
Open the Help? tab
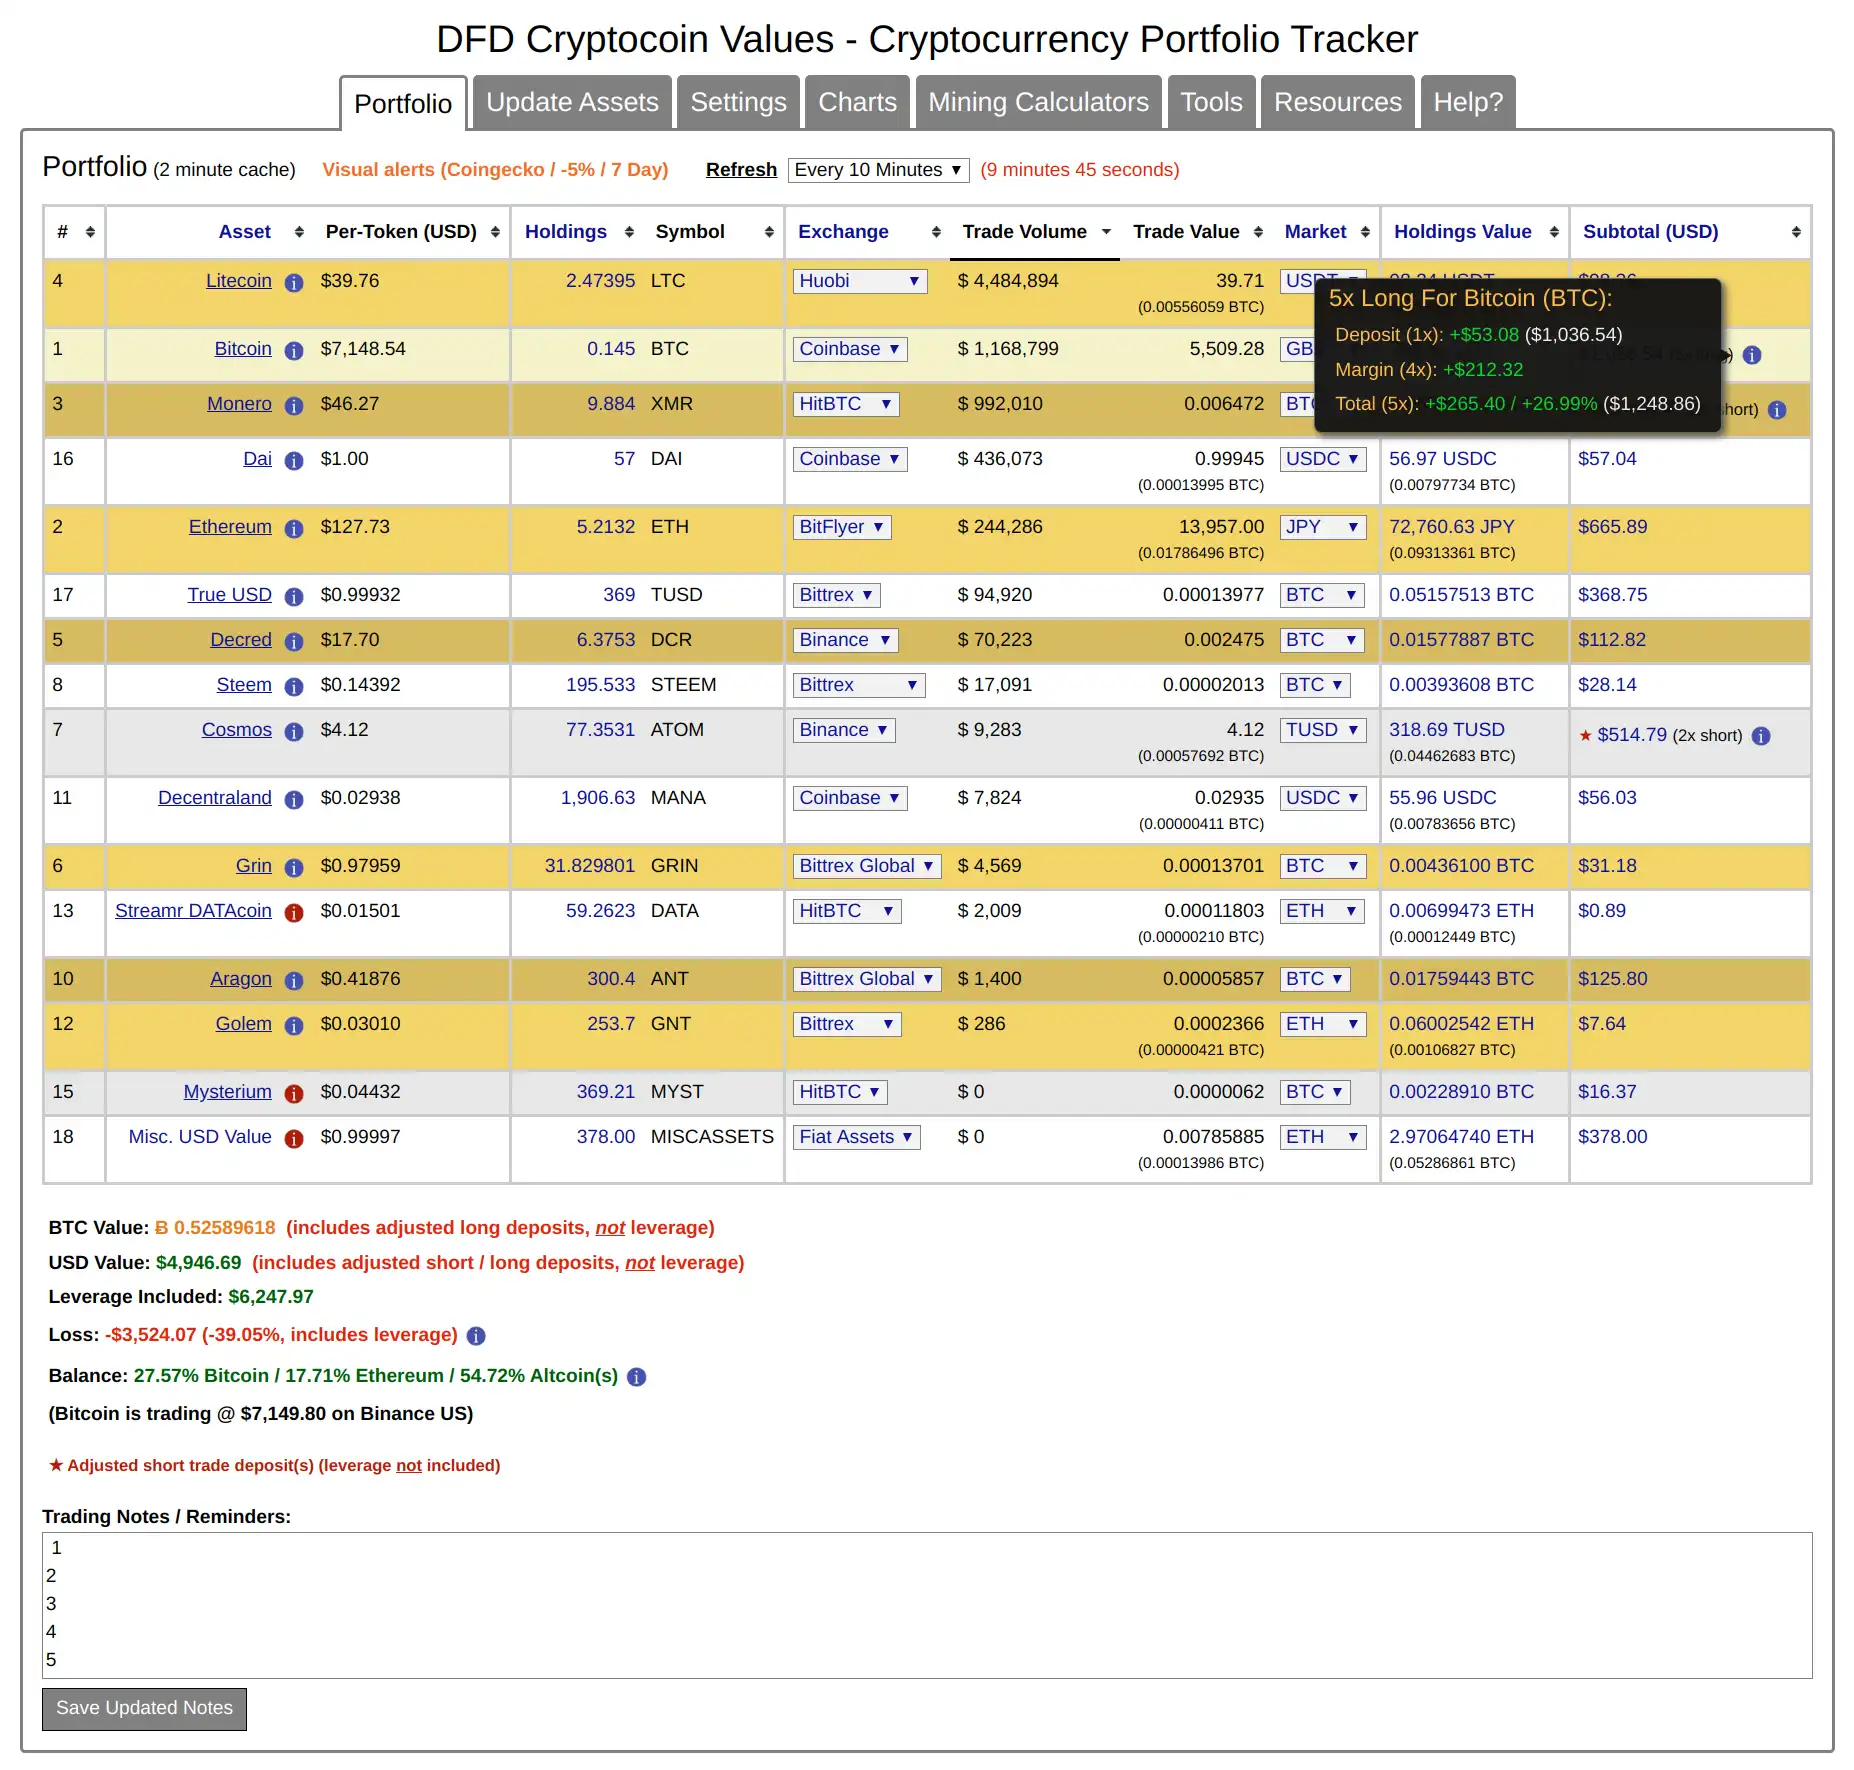pyautogui.click(x=1468, y=102)
